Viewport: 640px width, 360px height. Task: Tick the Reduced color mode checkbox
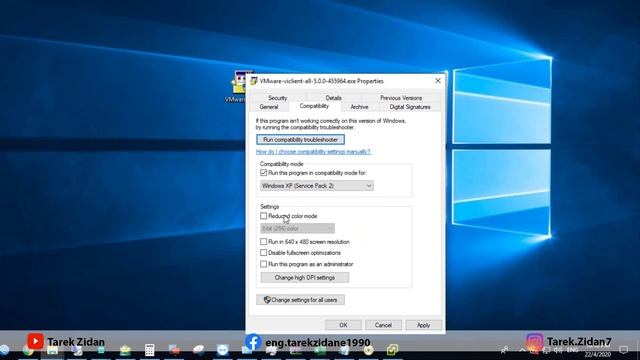click(x=264, y=216)
